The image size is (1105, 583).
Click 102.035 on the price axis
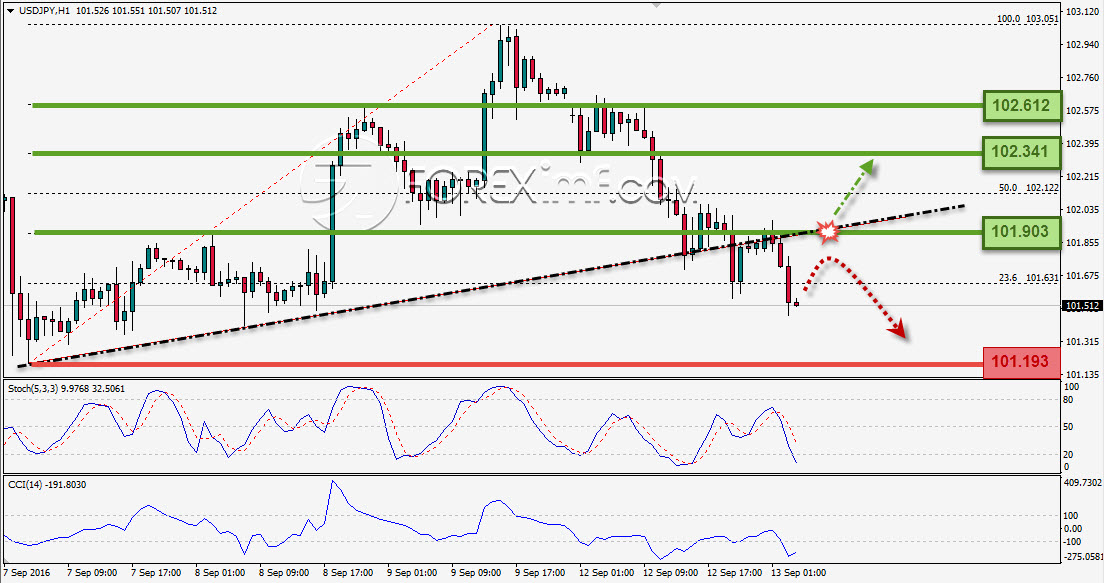click(1082, 209)
